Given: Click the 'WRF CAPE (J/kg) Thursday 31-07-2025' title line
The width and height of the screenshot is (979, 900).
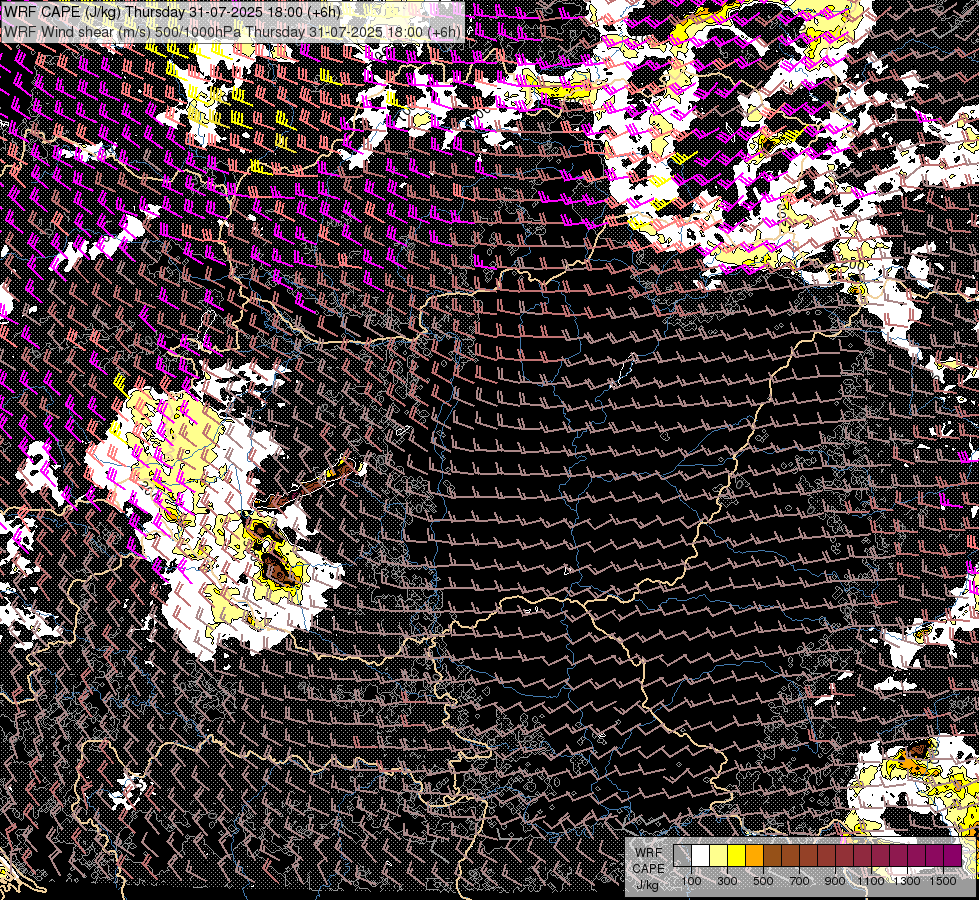Looking at the screenshot, I should [x=172, y=12].
